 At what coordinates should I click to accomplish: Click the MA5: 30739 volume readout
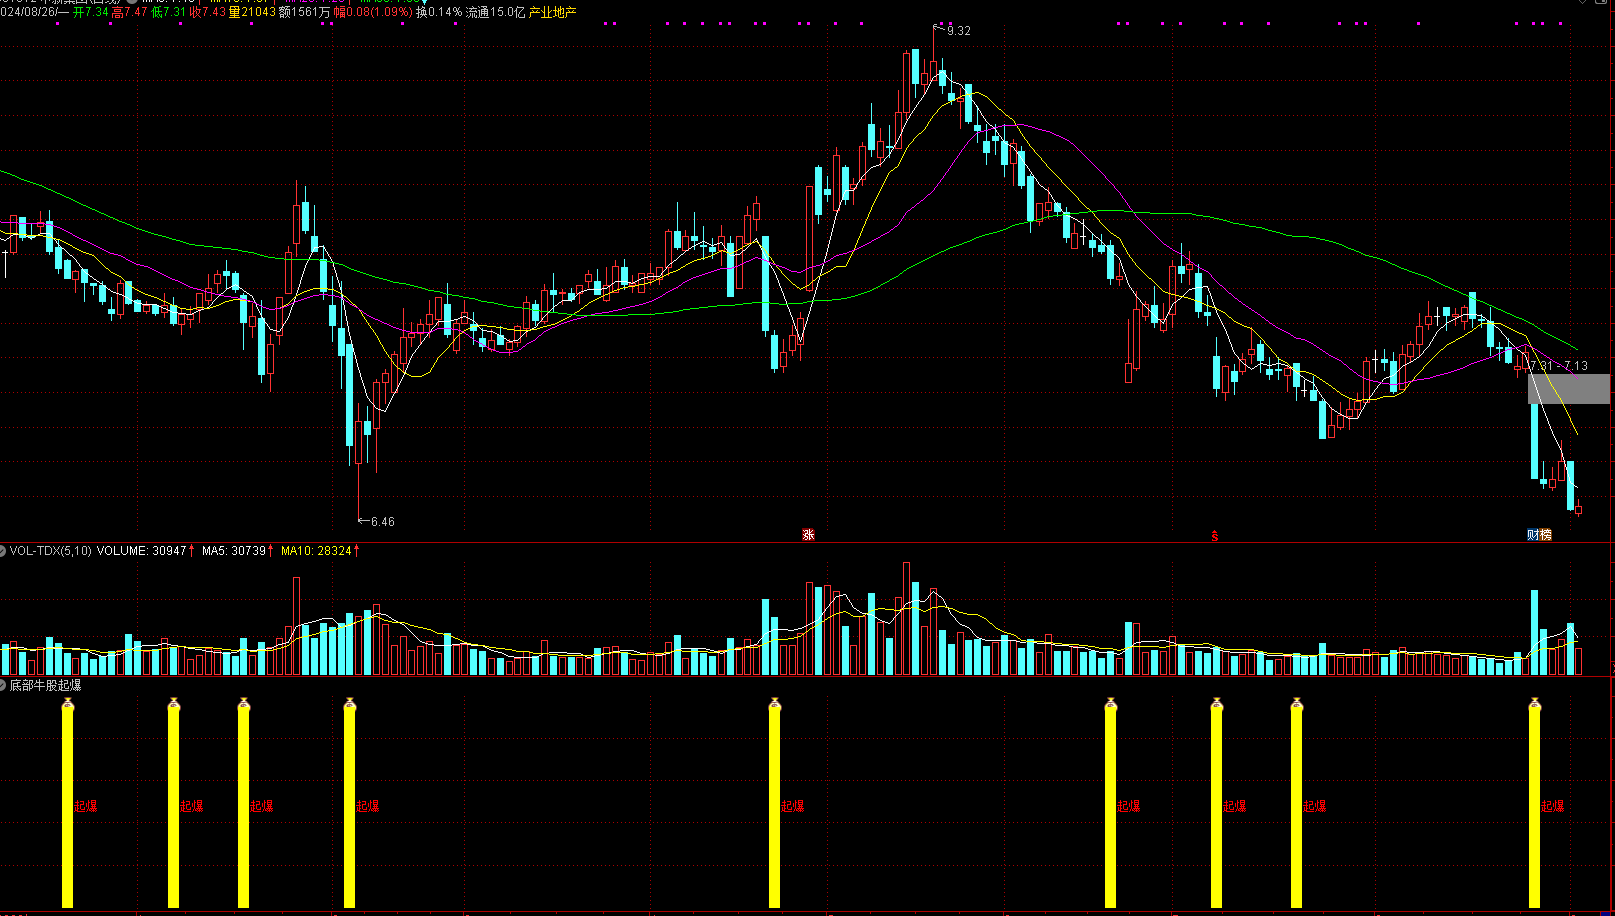234,551
